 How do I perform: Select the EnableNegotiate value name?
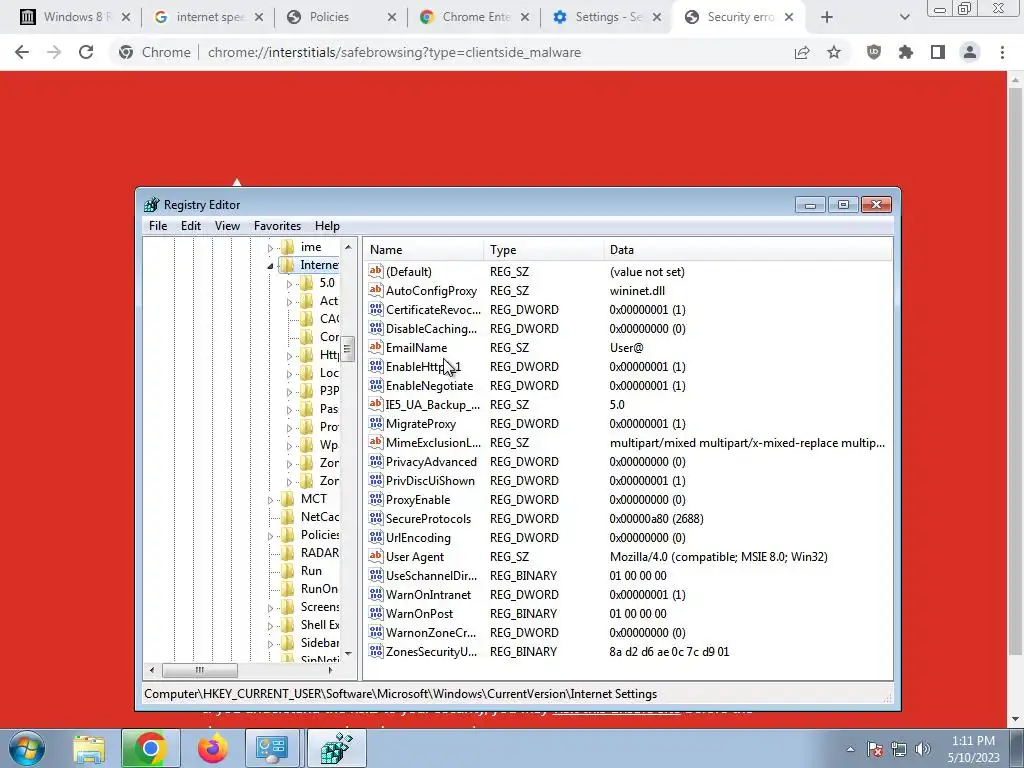(429, 386)
